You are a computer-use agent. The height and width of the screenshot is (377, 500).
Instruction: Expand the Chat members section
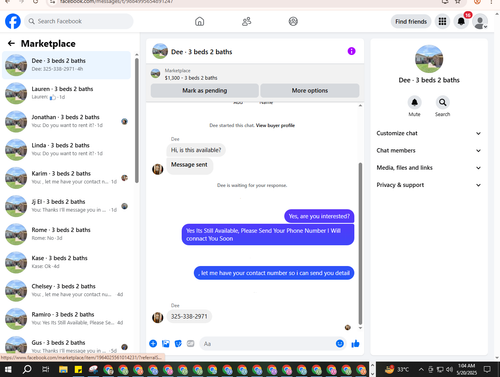pyautogui.click(x=429, y=151)
